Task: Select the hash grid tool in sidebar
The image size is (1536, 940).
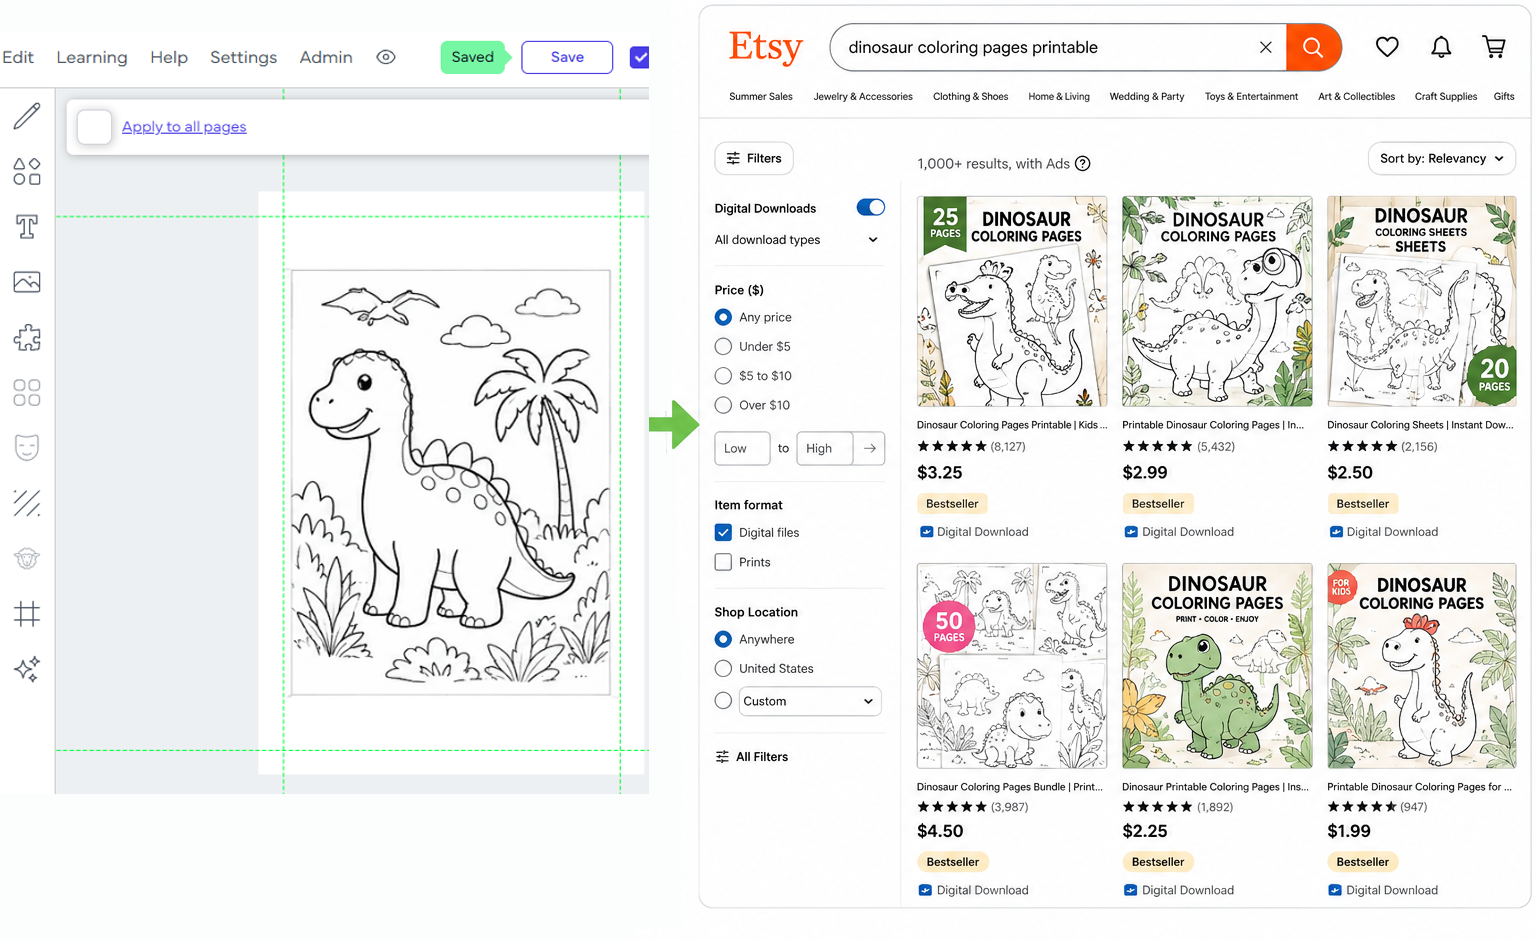Action: [27, 613]
